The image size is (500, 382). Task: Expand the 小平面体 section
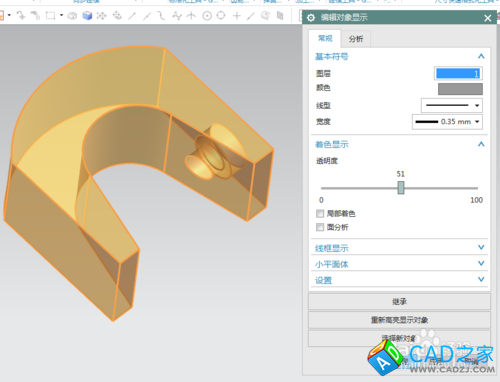tap(399, 264)
